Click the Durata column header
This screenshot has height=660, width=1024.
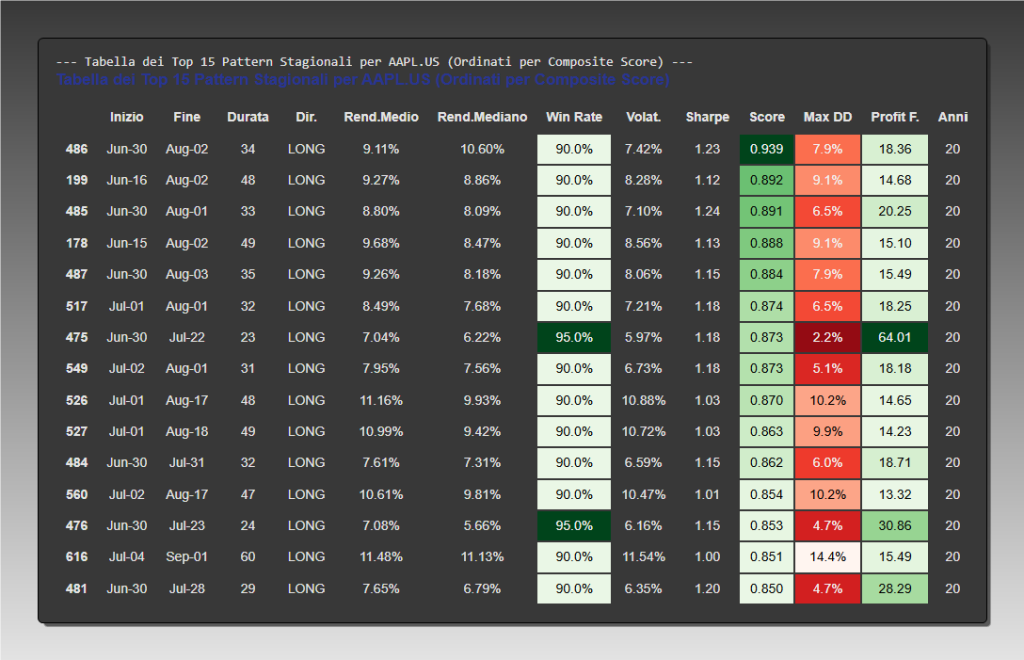[x=248, y=117]
